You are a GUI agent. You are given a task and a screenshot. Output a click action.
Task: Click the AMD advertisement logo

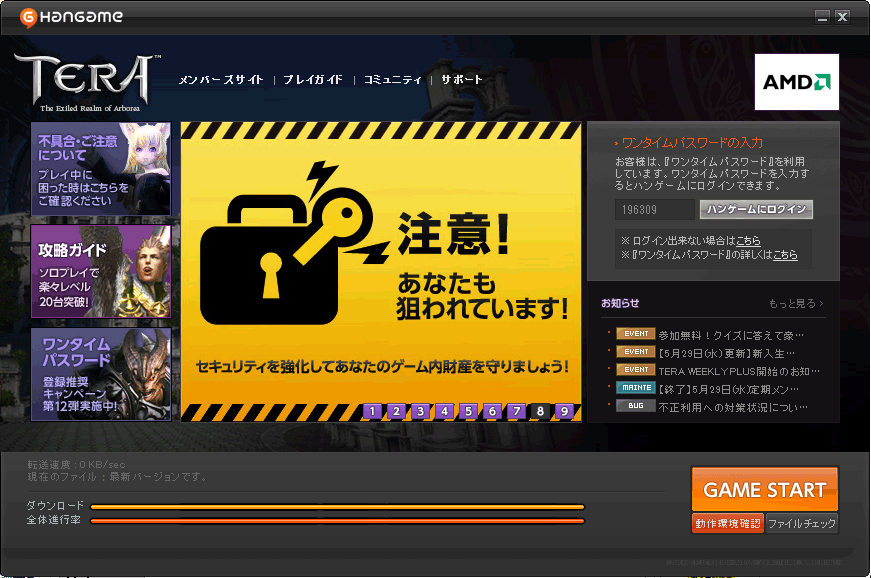(x=797, y=82)
